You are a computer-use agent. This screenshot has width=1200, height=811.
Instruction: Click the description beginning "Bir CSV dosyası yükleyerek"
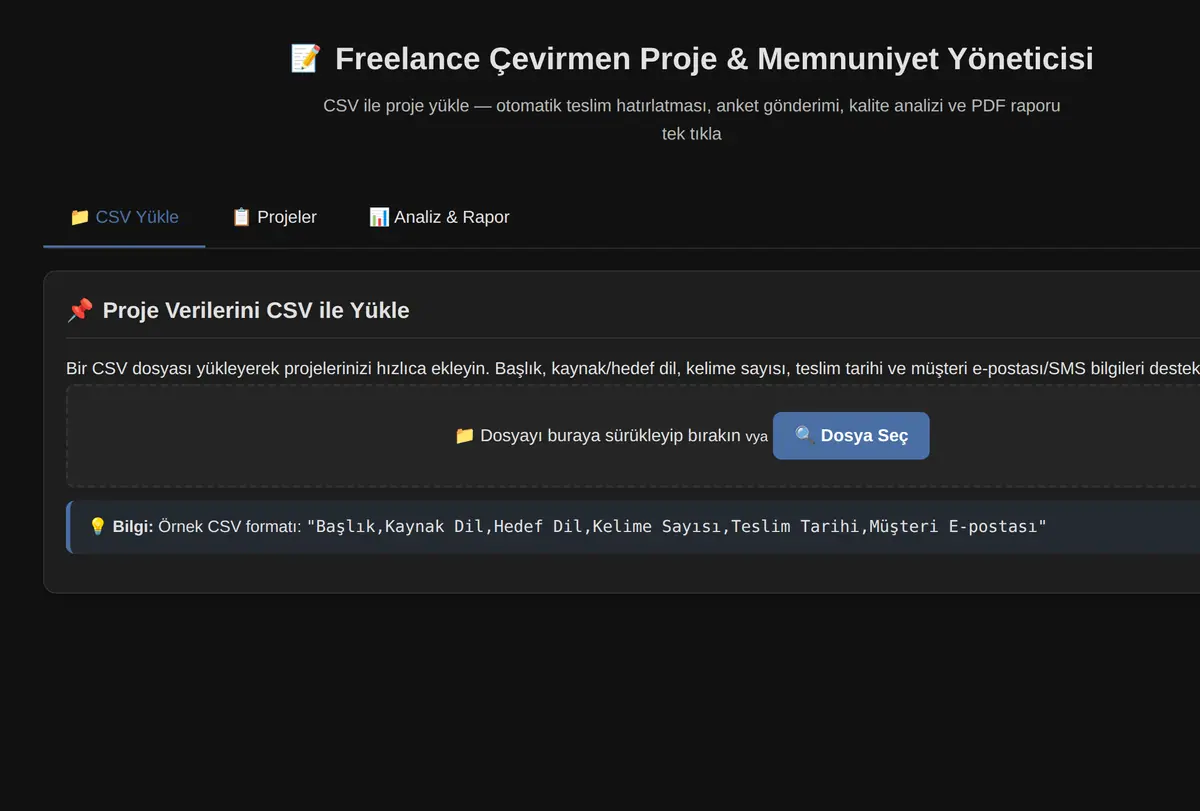click(x=633, y=368)
